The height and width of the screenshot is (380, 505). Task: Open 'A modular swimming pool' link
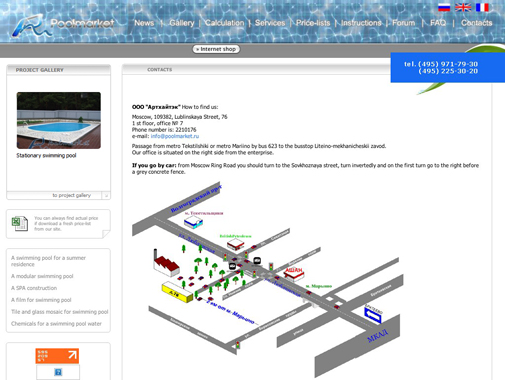click(42, 276)
